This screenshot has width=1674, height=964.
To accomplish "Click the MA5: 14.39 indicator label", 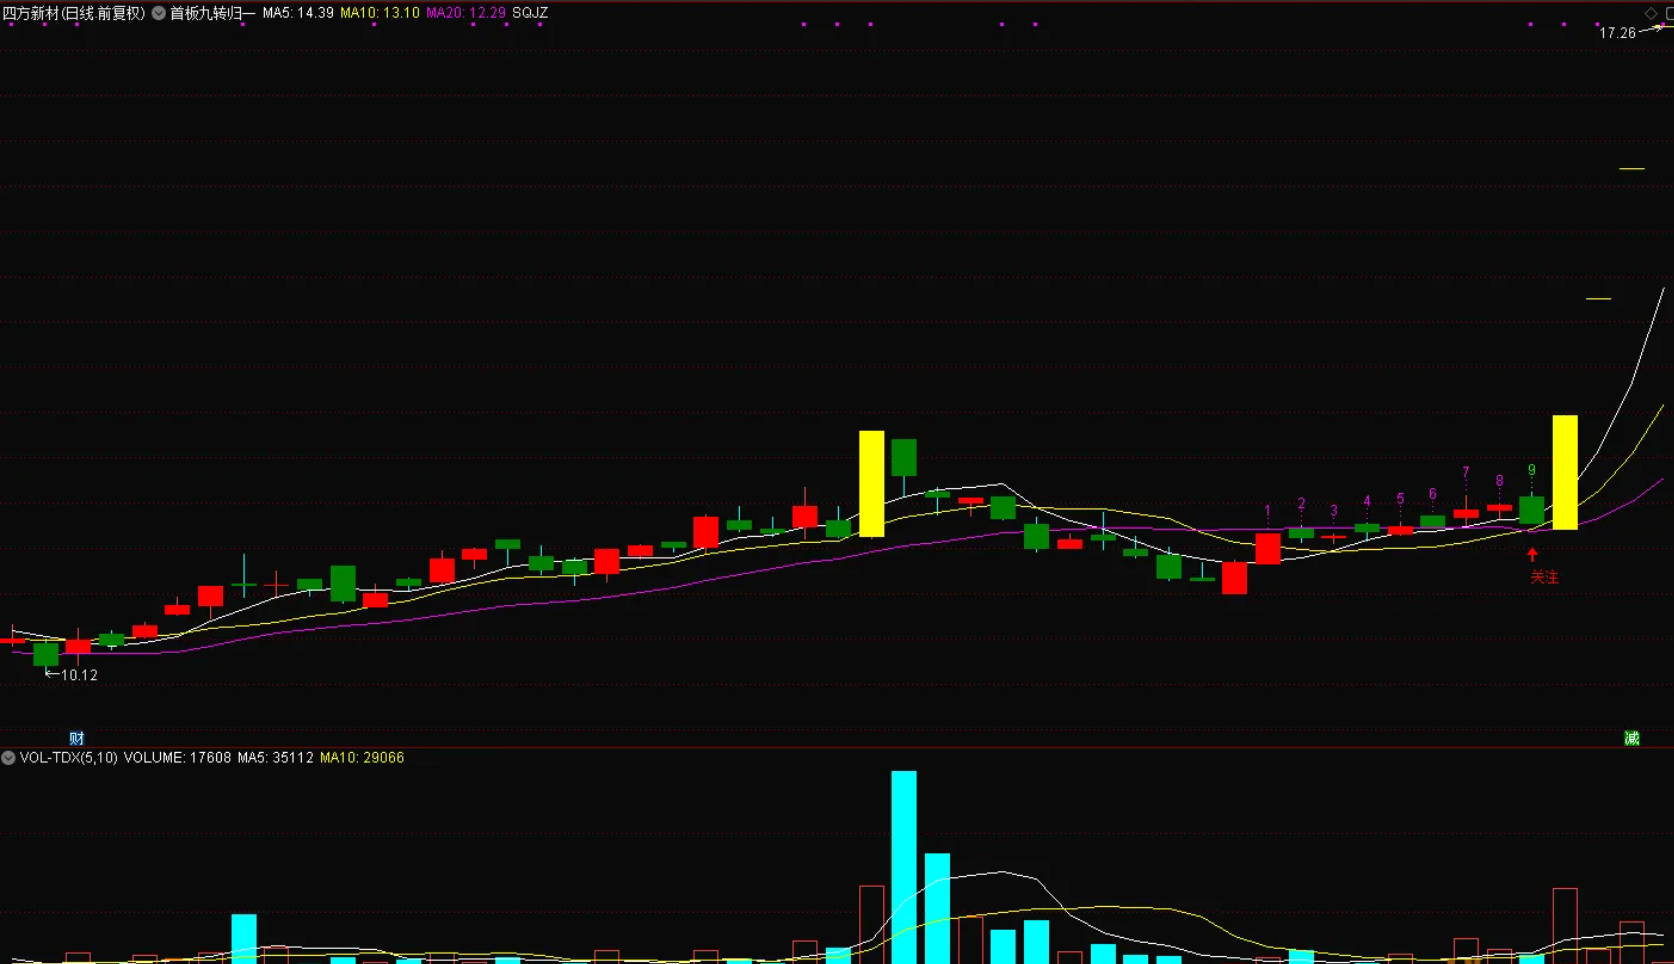I will tap(298, 13).
